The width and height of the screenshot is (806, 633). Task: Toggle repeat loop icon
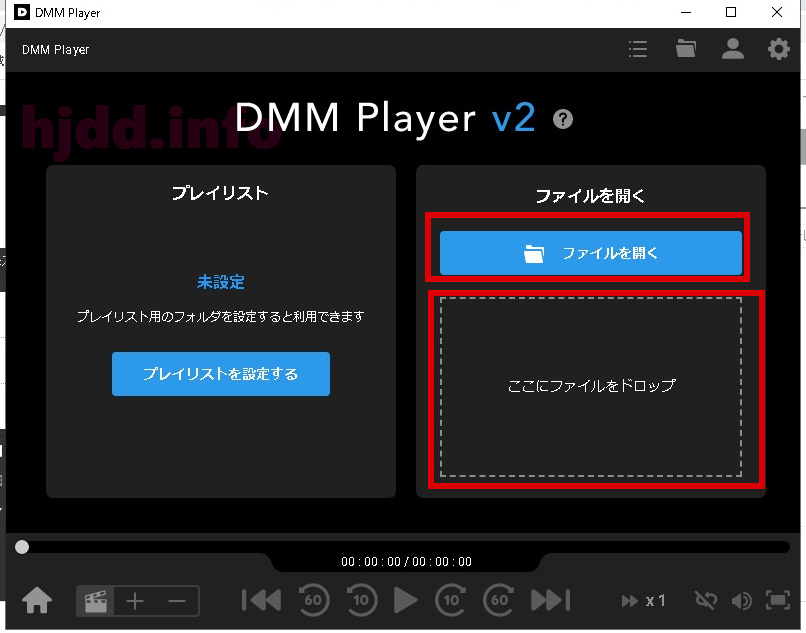tap(706, 601)
